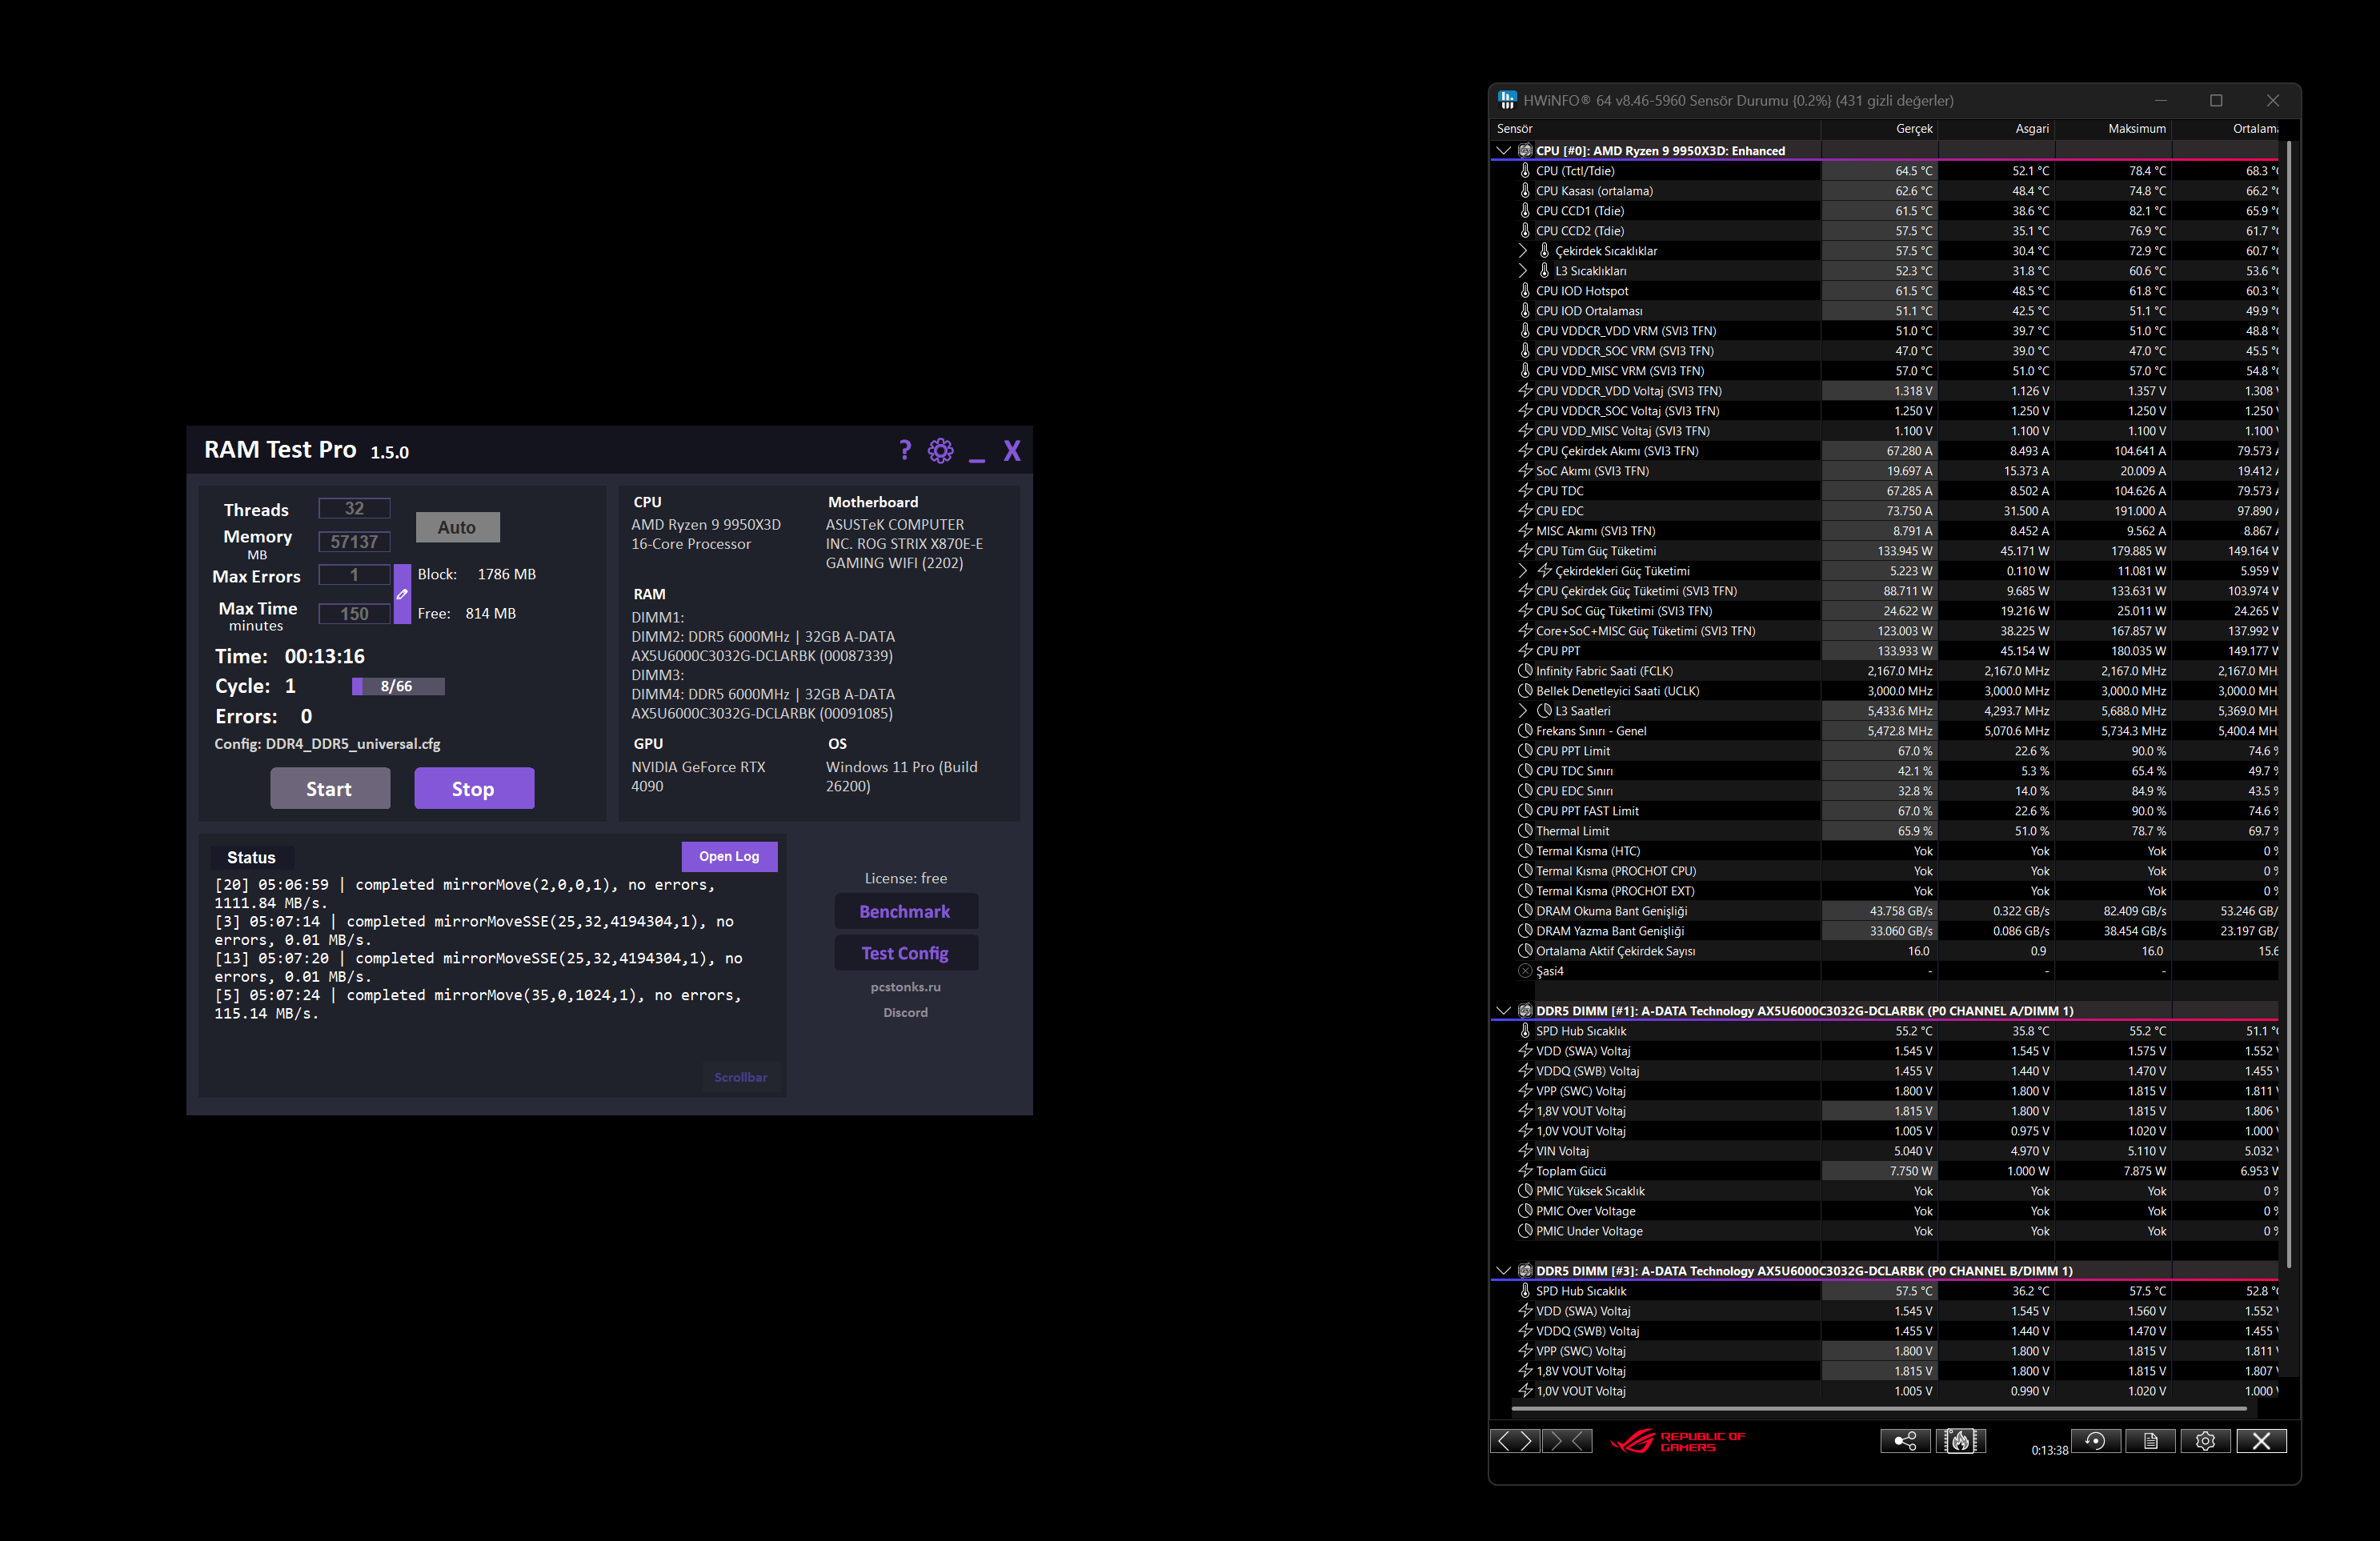Click chip icon of CPU [#0] group

click(1525, 151)
